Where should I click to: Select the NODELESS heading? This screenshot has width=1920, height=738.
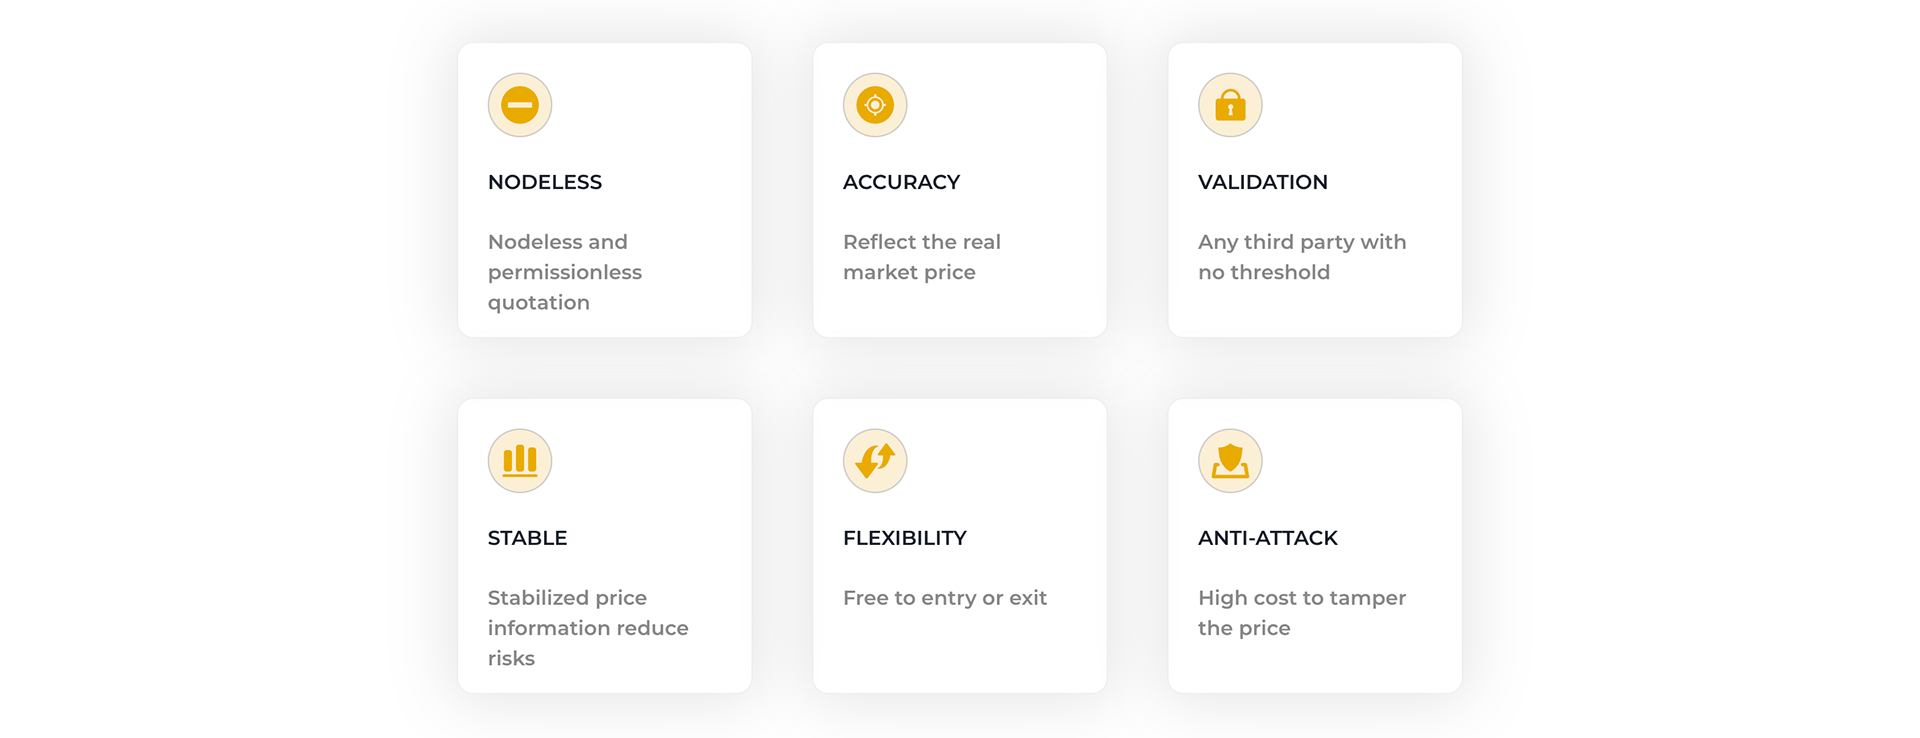click(545, 182)
